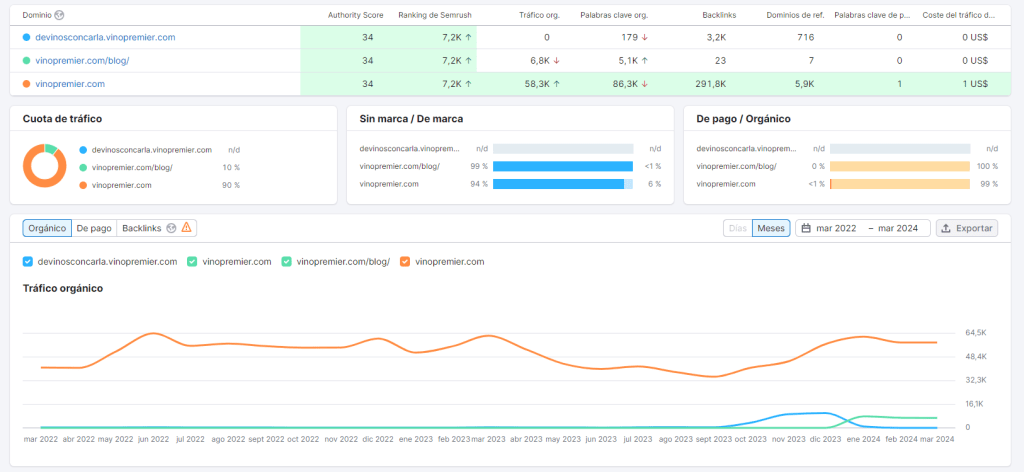
Task: Select the Meses view toggle
Action: point(771,228)
